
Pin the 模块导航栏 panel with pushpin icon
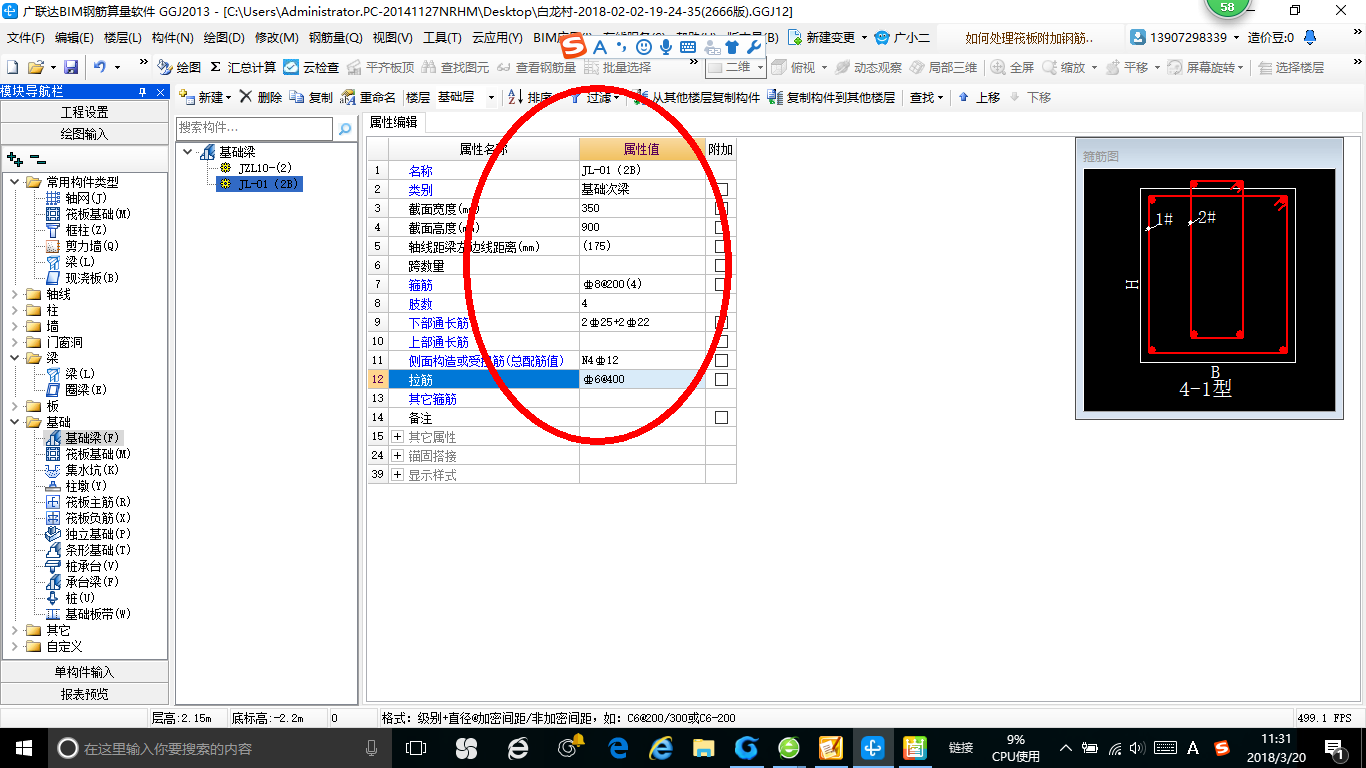[143, 91]
